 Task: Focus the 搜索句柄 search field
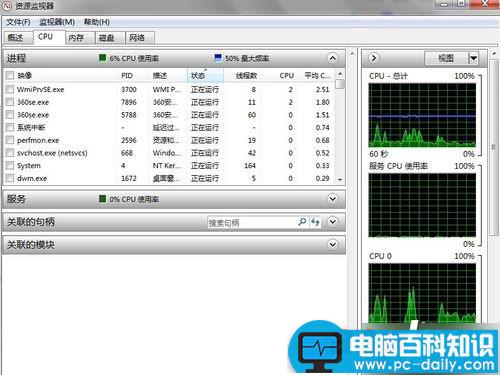pyautogui.click(x=252, y=223)
